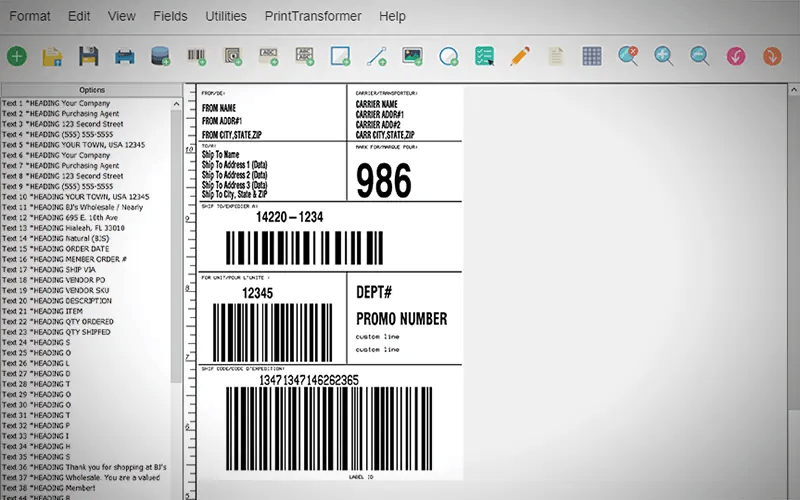The width and height of the screenshot is (800, 500).
Task: Click the document page icon
Action: [556, 56]
